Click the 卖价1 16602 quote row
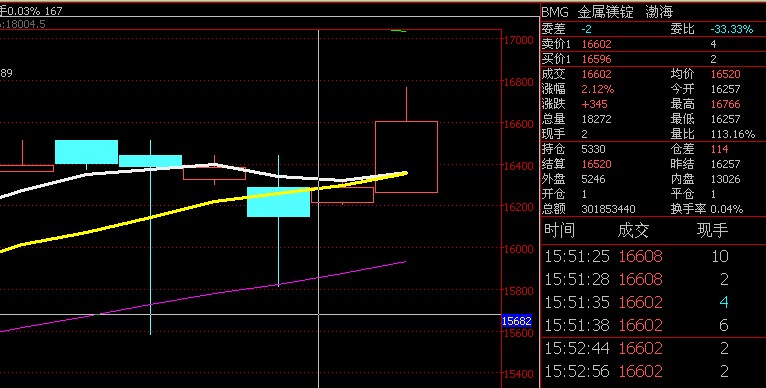The height and width of the screenshot is (388, 766). click(x=653, y=44)
